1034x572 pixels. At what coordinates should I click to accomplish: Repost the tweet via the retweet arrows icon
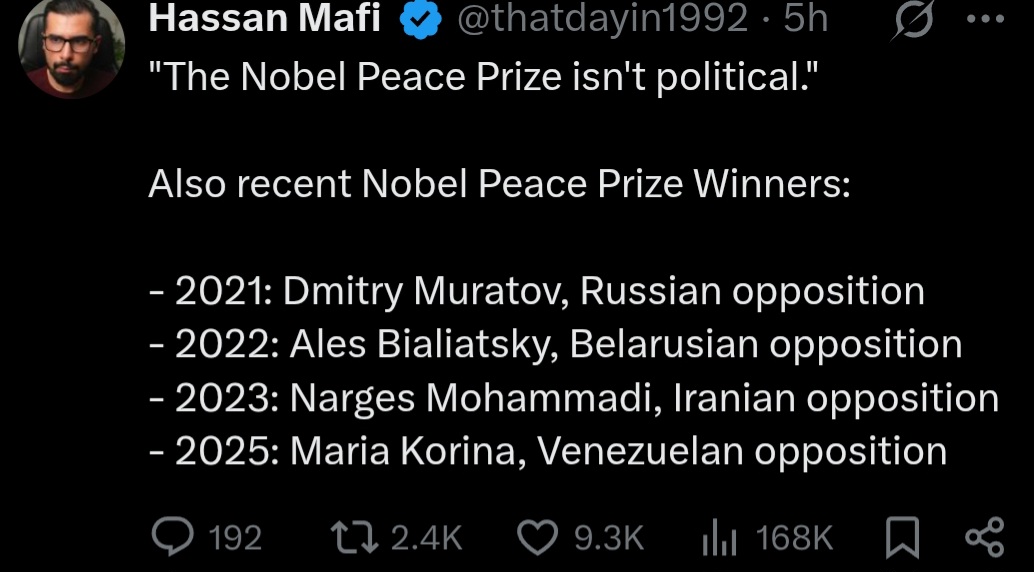355,537
